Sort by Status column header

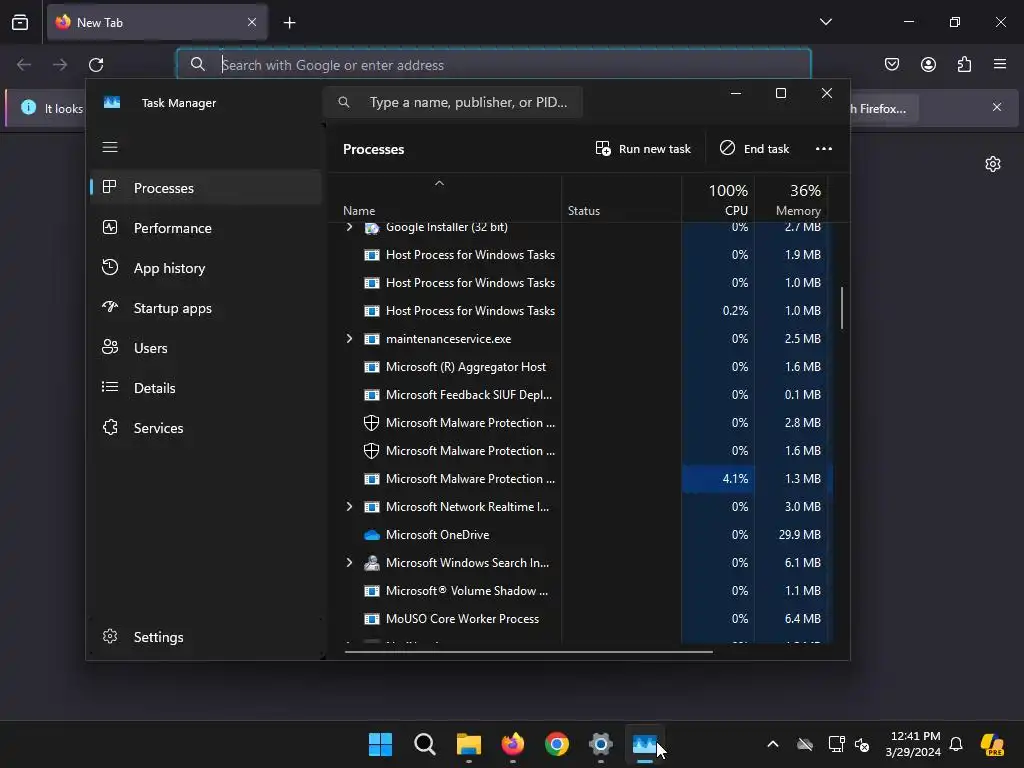pyautogui.click(x=621, y=199)
